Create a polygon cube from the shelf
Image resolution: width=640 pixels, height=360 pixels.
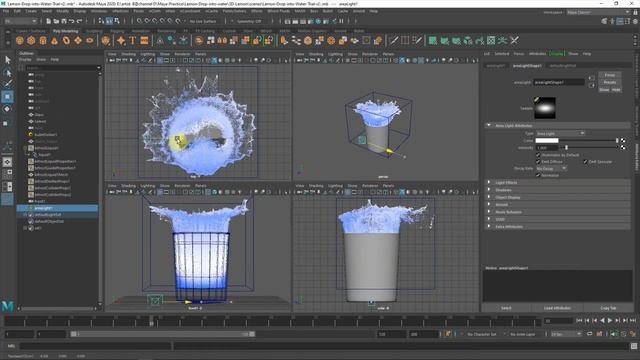(x=31, y=40)
